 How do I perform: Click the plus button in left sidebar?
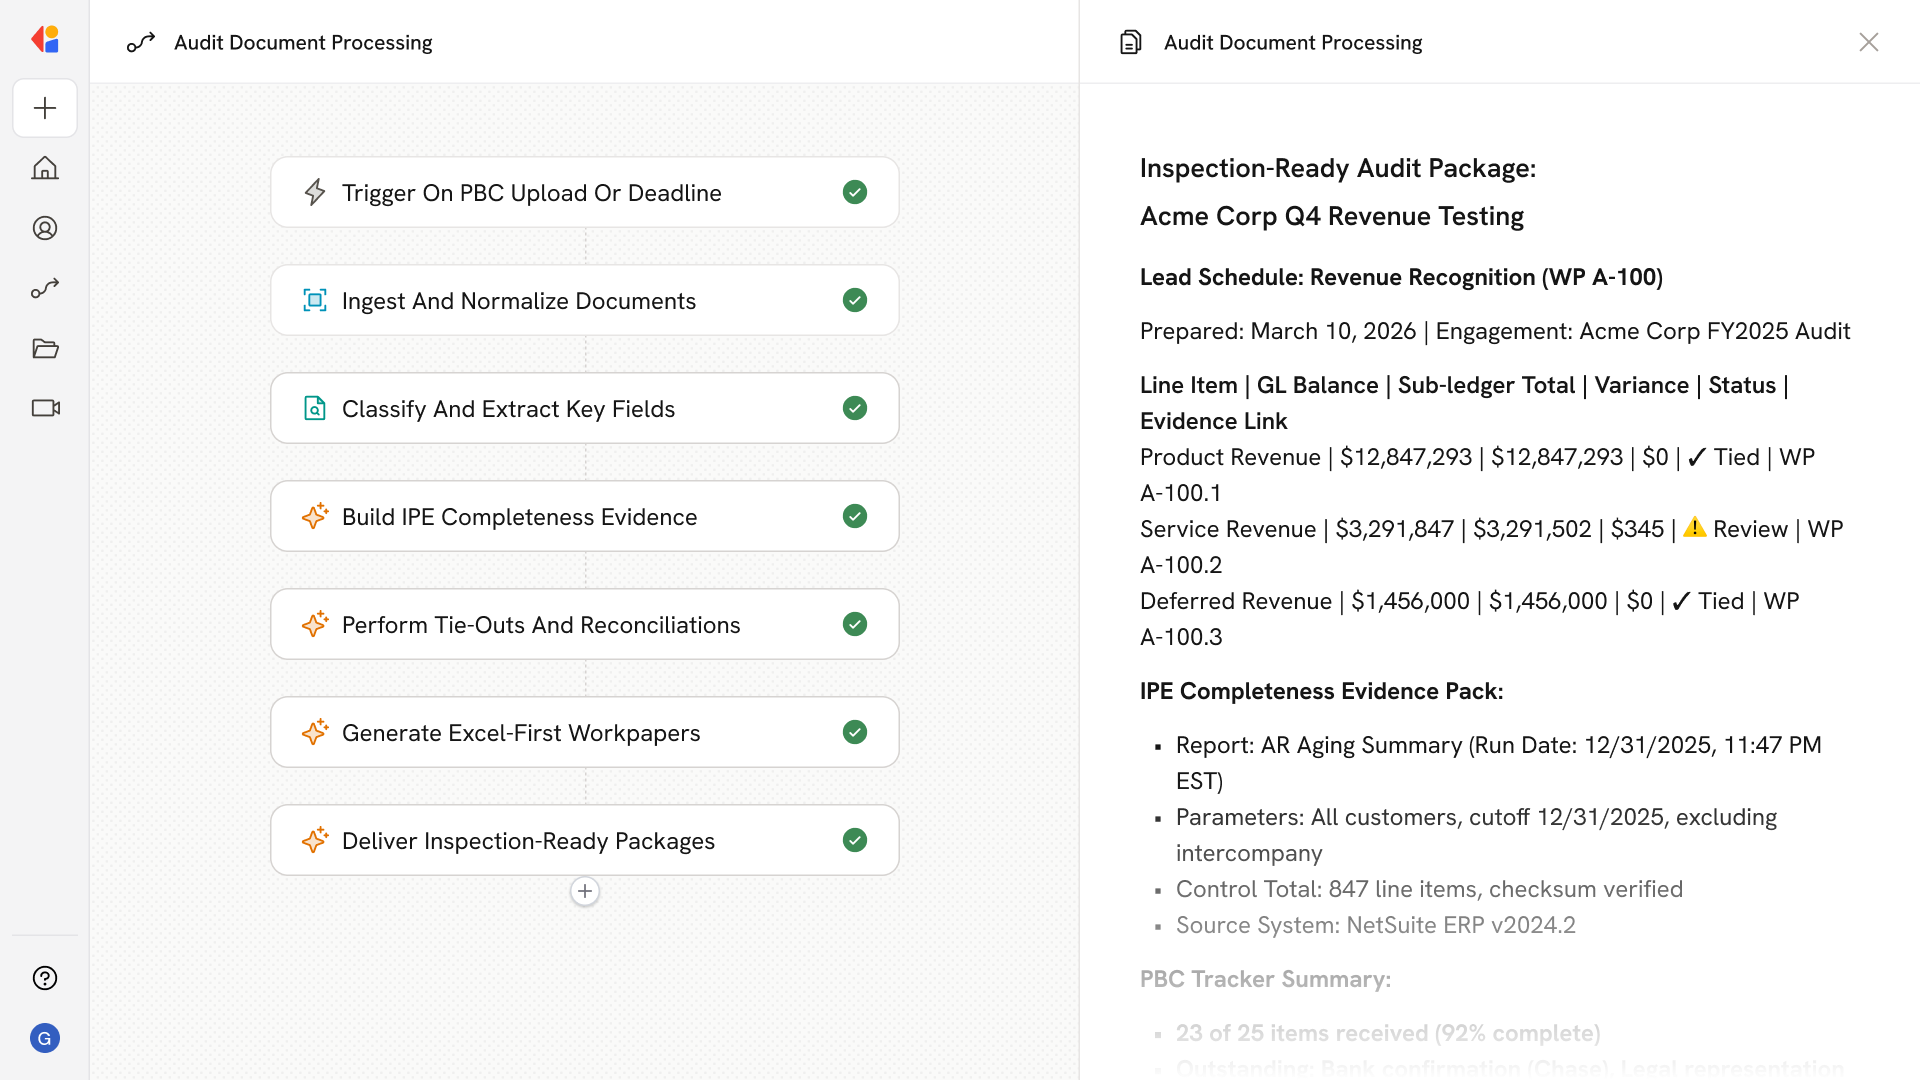click(x=45, y=108)
